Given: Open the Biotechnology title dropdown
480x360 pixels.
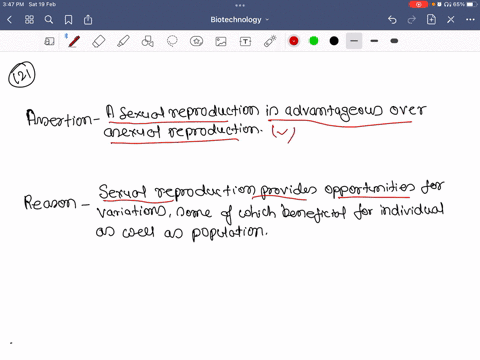Looking at the screenshot, I should 239,20.
